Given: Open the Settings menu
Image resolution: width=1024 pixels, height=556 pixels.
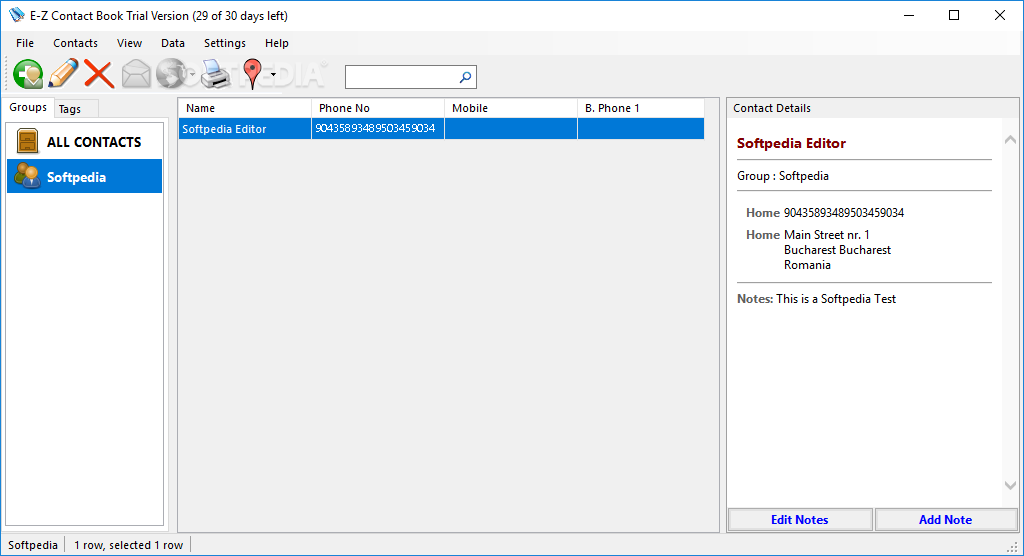Looking at the screenshot, I should pyautogui.click(x=225, y=43).
